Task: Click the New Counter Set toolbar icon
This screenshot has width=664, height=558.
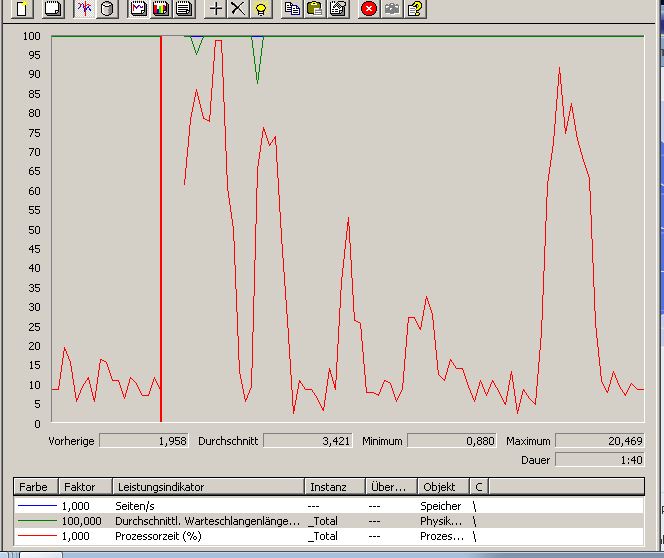Action: coord(22,8)
